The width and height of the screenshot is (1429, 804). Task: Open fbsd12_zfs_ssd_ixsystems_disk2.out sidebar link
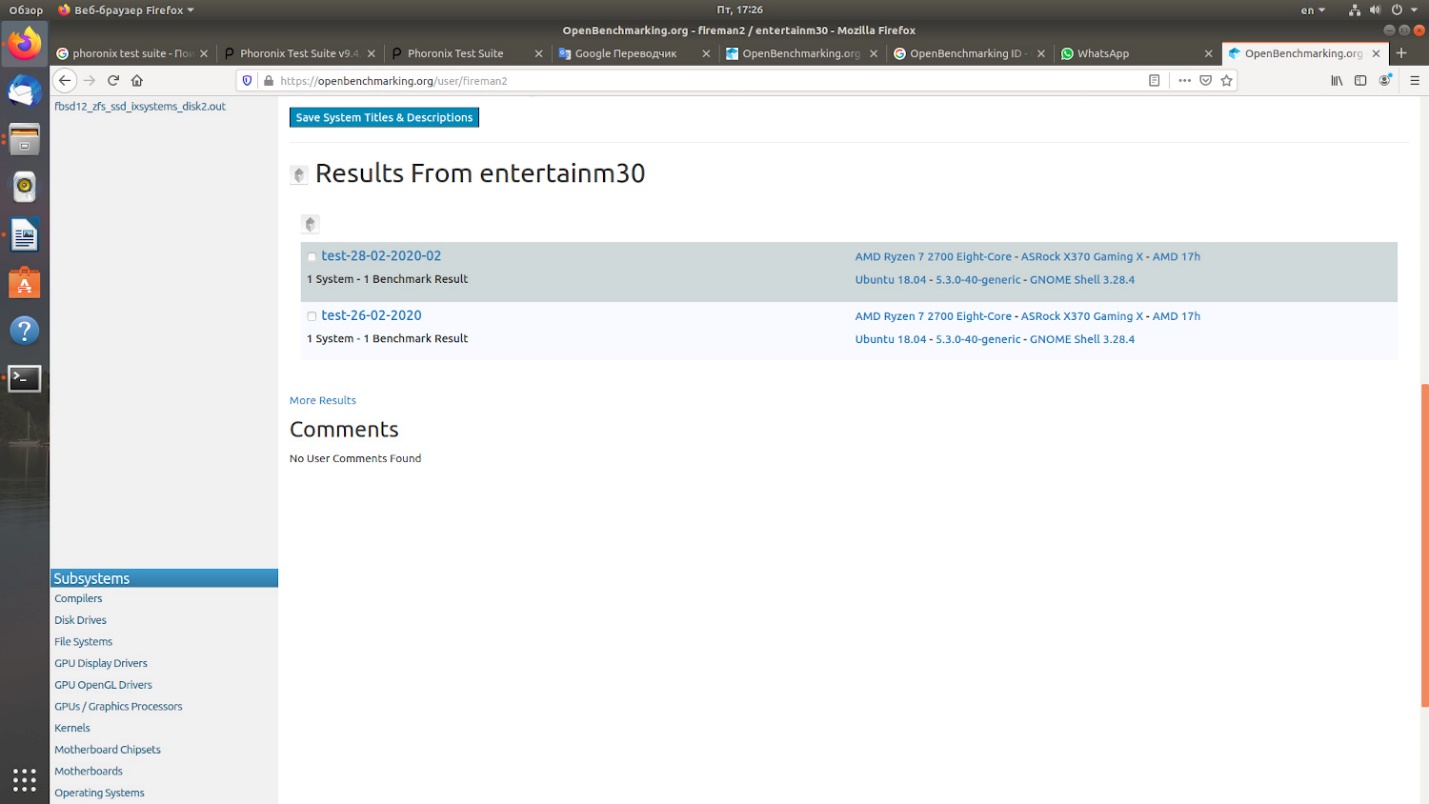click(x=140, y=106)
